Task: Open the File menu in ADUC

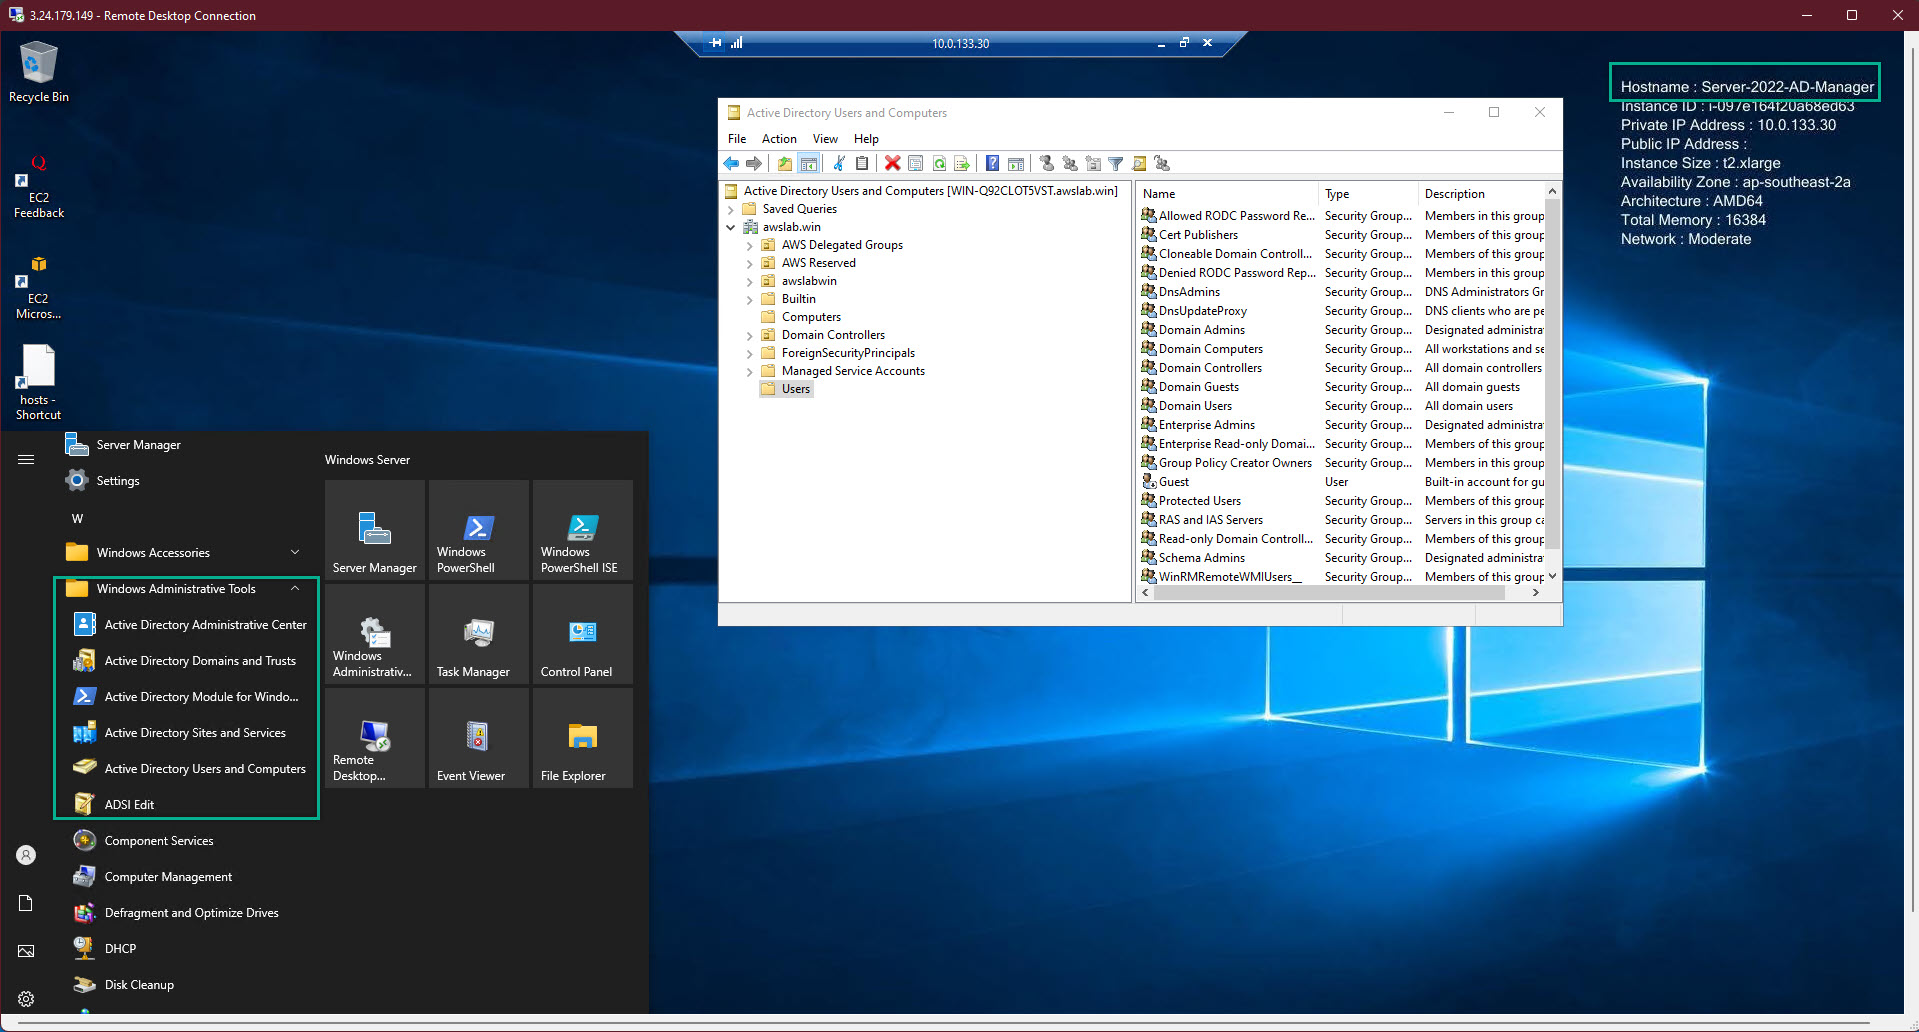Action: pos(737,139)
